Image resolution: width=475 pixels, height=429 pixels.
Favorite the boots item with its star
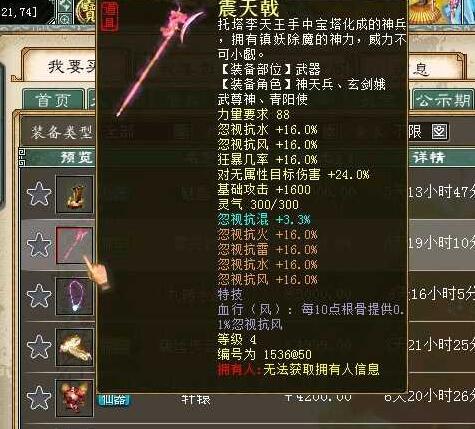39,194
